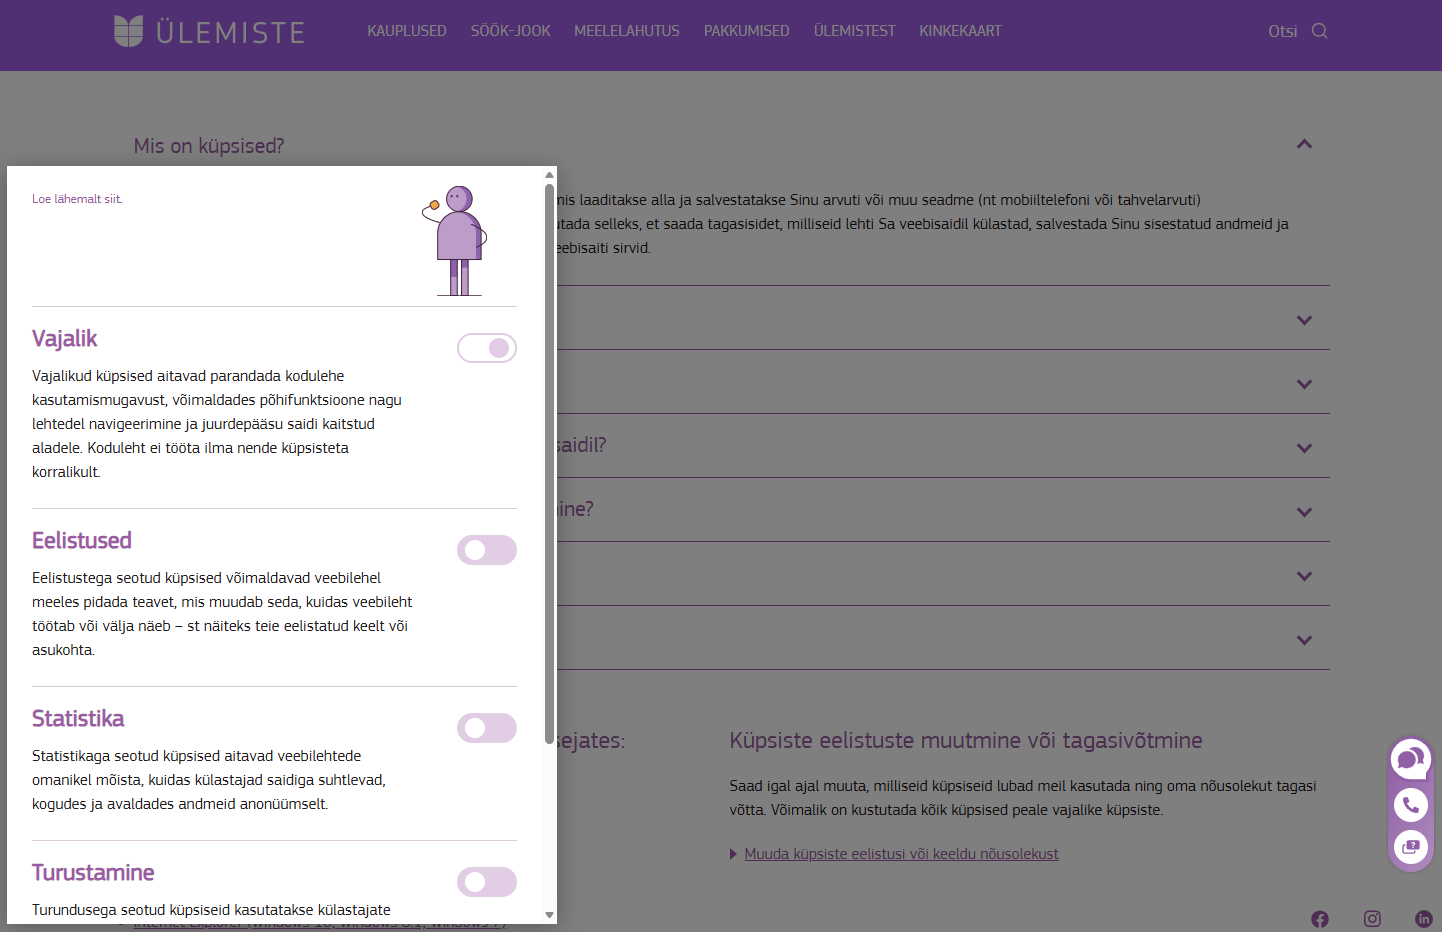Screen dimensions: 1442x932
Task: Turn on the Statistika cookies toggle
Action: coord(487,728)
